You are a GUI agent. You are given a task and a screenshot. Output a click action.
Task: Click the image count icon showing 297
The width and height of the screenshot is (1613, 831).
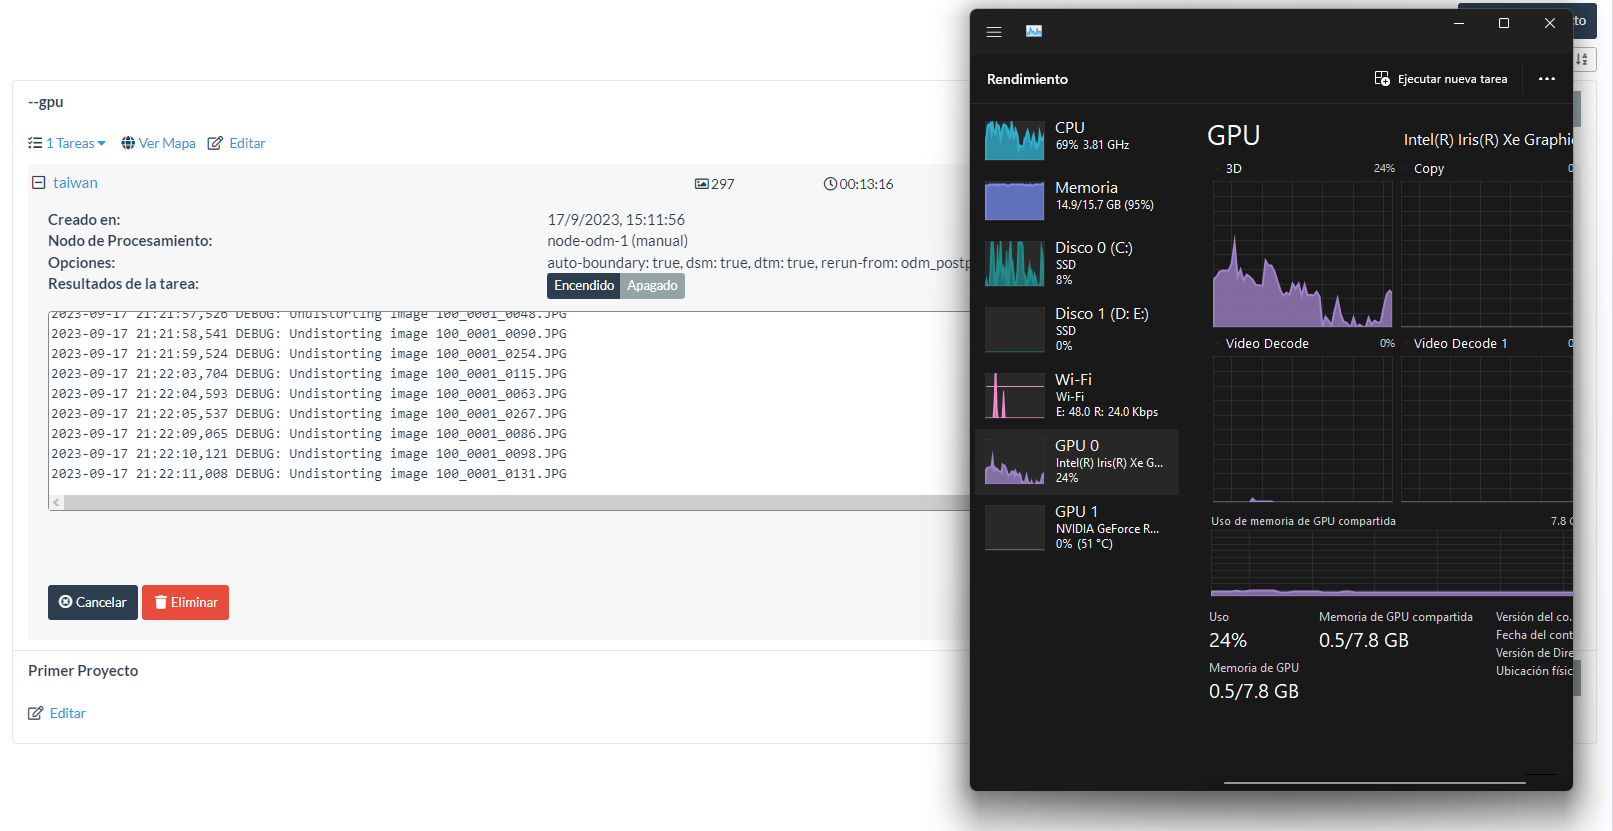[x=702, y=184]
